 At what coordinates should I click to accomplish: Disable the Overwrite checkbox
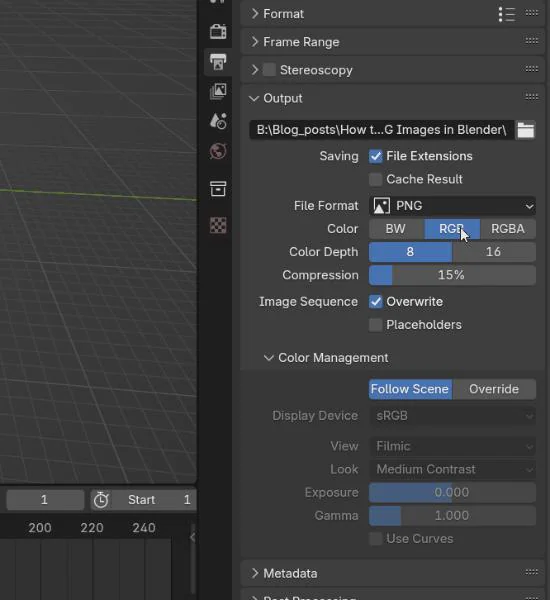pos(375,302)
